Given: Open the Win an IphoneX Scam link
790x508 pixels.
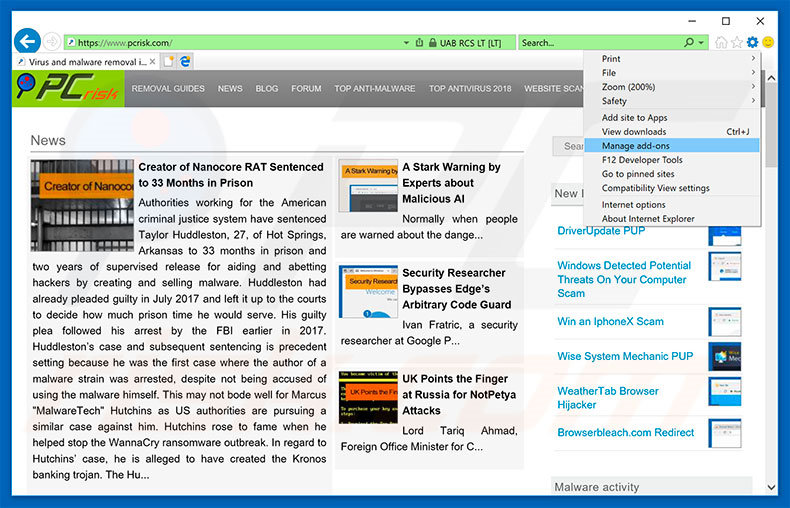Looking at the screenshot, I should (610, 322).
